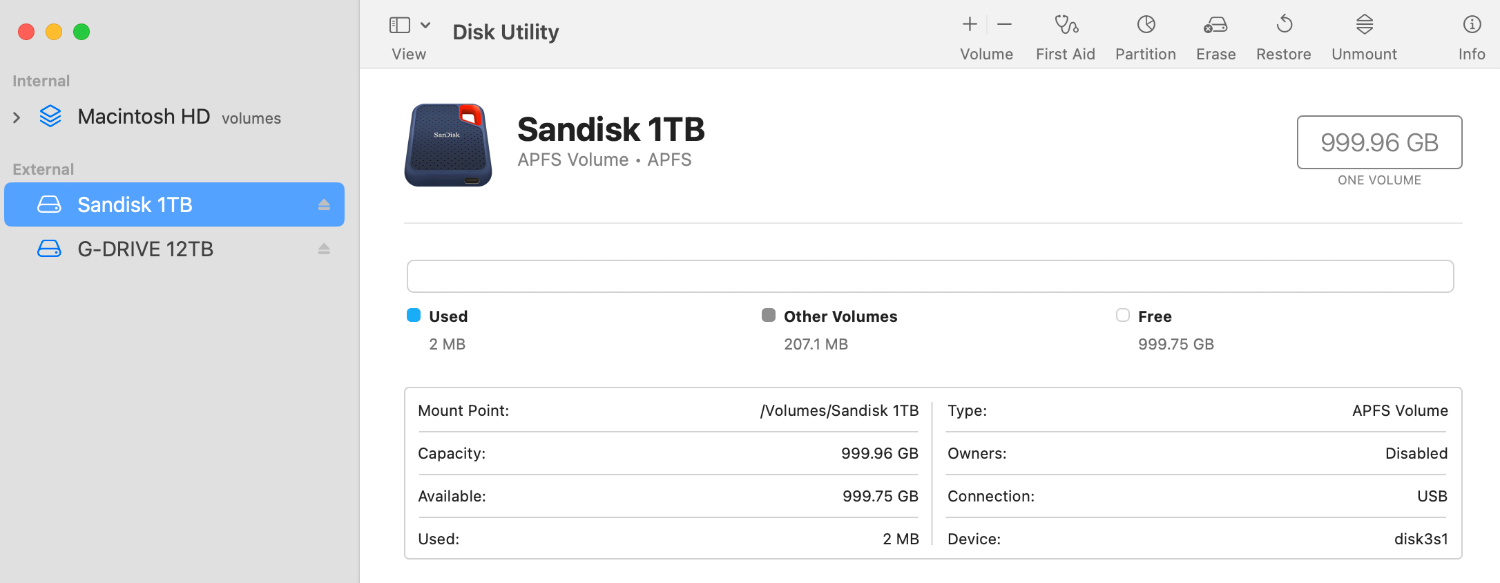Click the disk usage bar
This screenshot has width=1500, height=583.
coord(930,276)
